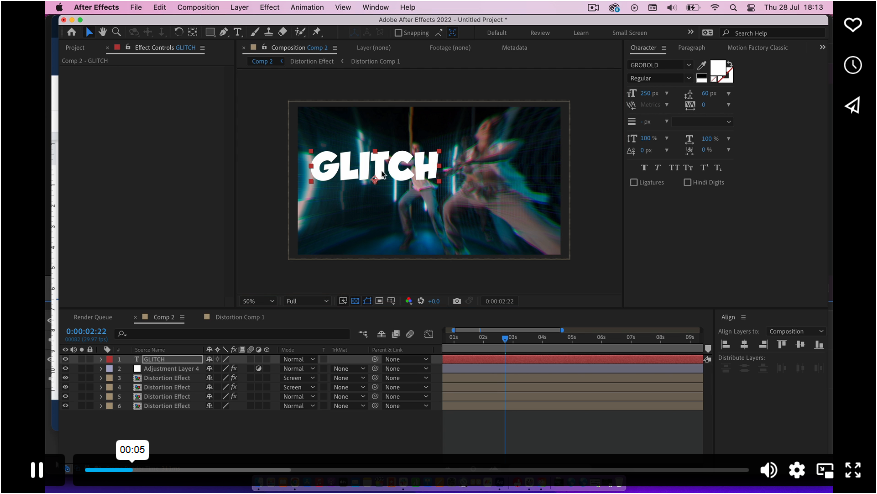877x494 pixels.
Task: Select the Selection arrow tool
Action: [89, 32]
